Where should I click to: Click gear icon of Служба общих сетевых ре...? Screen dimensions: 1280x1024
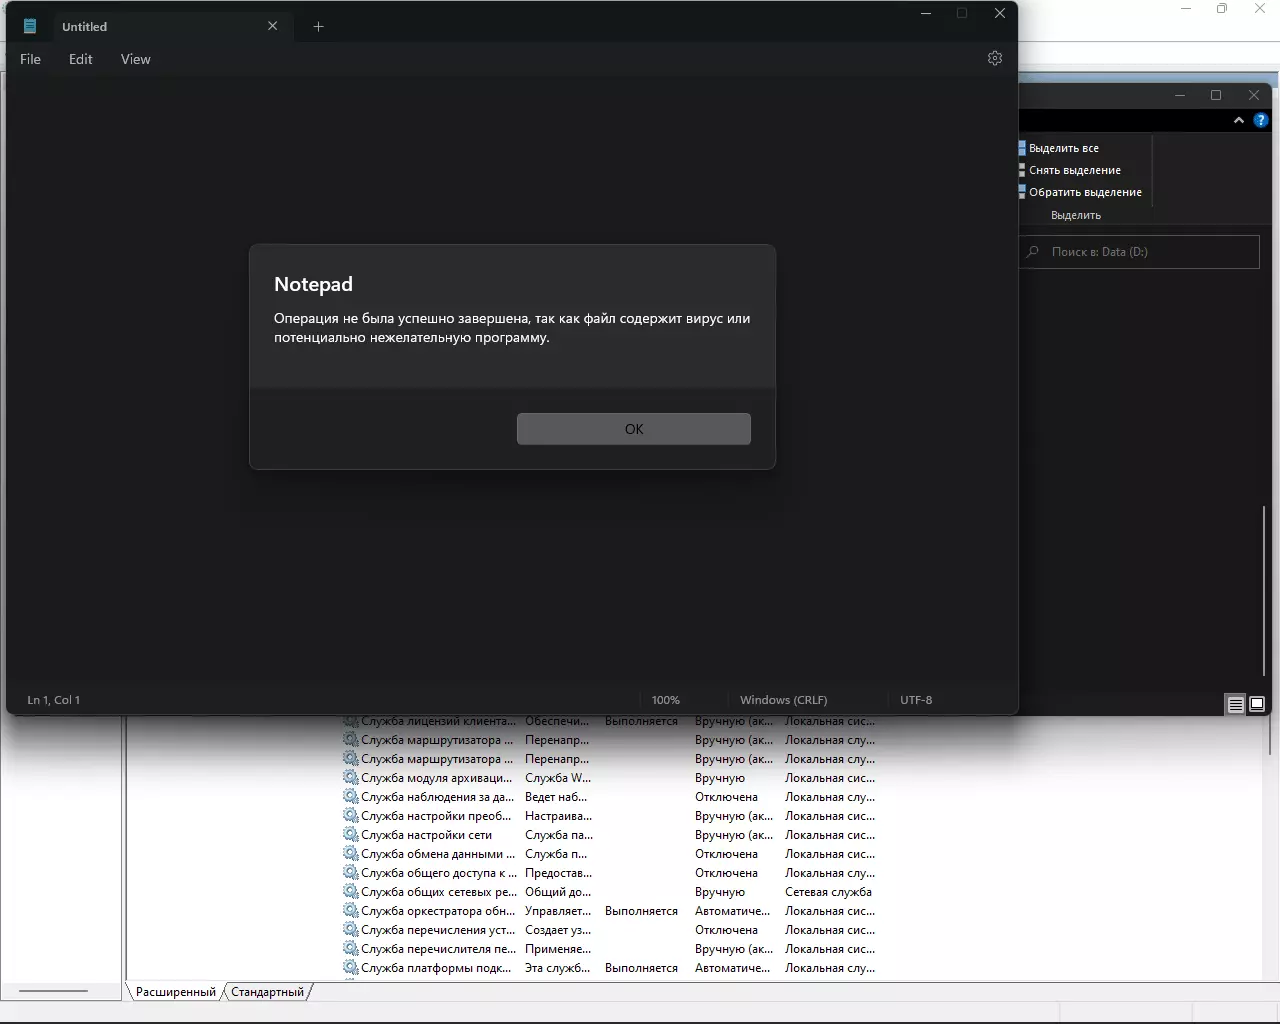click(350, 891)
